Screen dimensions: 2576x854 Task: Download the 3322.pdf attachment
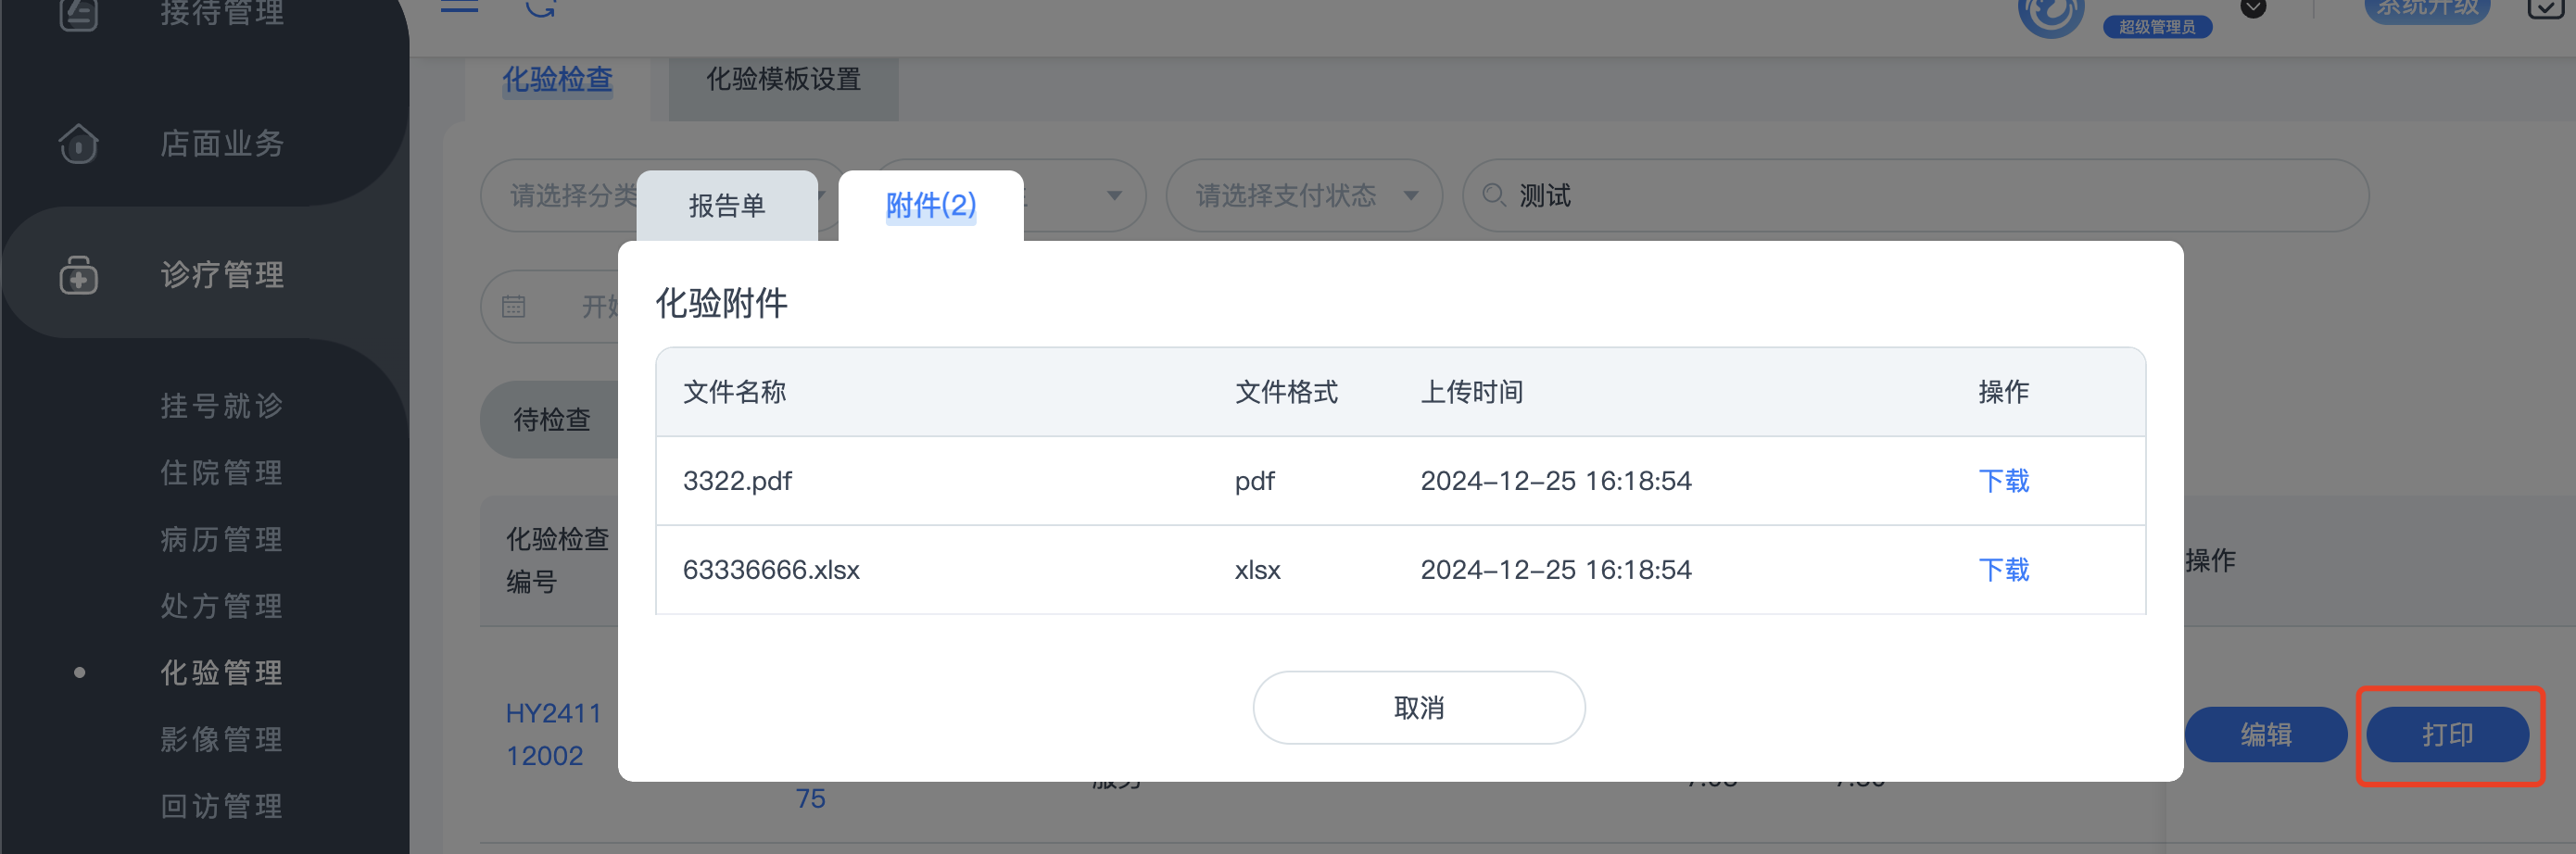coord(2003,481)
